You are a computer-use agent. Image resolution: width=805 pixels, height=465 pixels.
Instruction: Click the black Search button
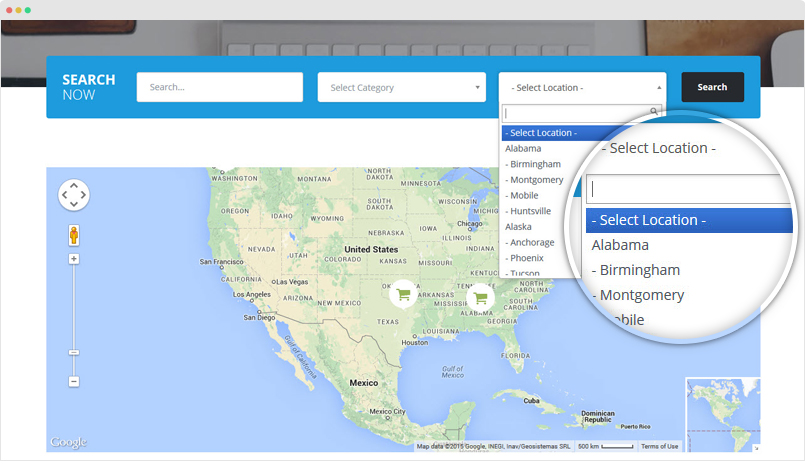(x=712, y=87)
